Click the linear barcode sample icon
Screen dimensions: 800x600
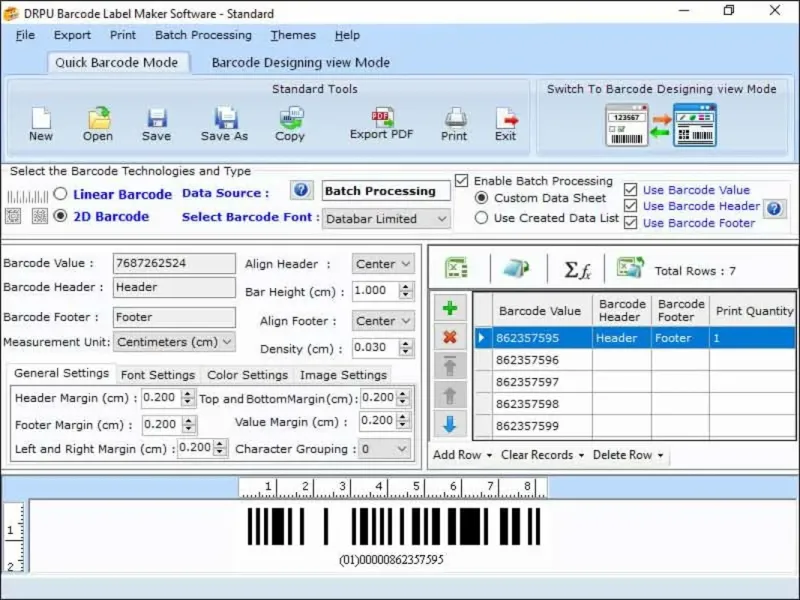(28, 196)
